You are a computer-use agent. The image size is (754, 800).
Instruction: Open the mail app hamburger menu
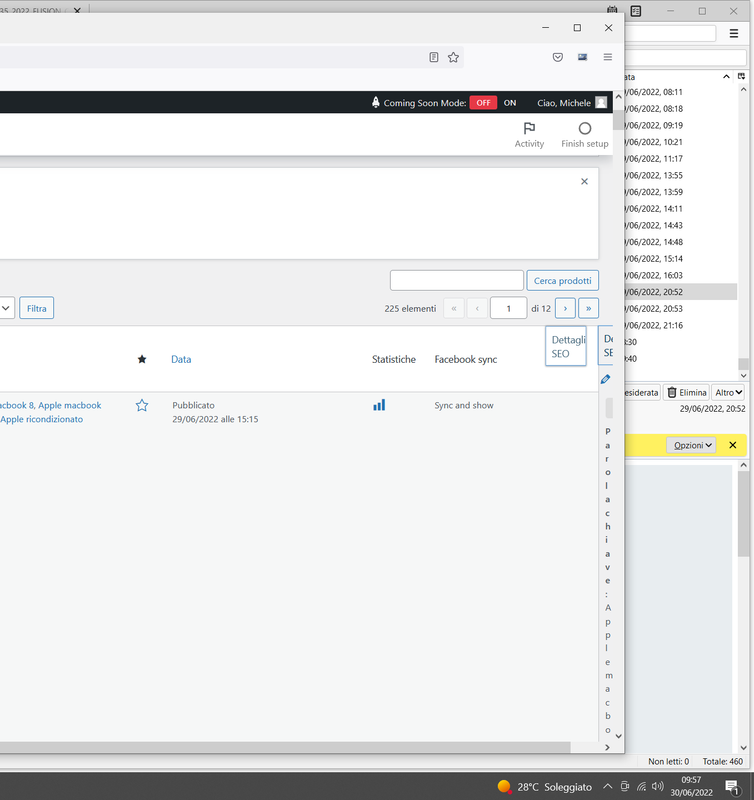734,34
